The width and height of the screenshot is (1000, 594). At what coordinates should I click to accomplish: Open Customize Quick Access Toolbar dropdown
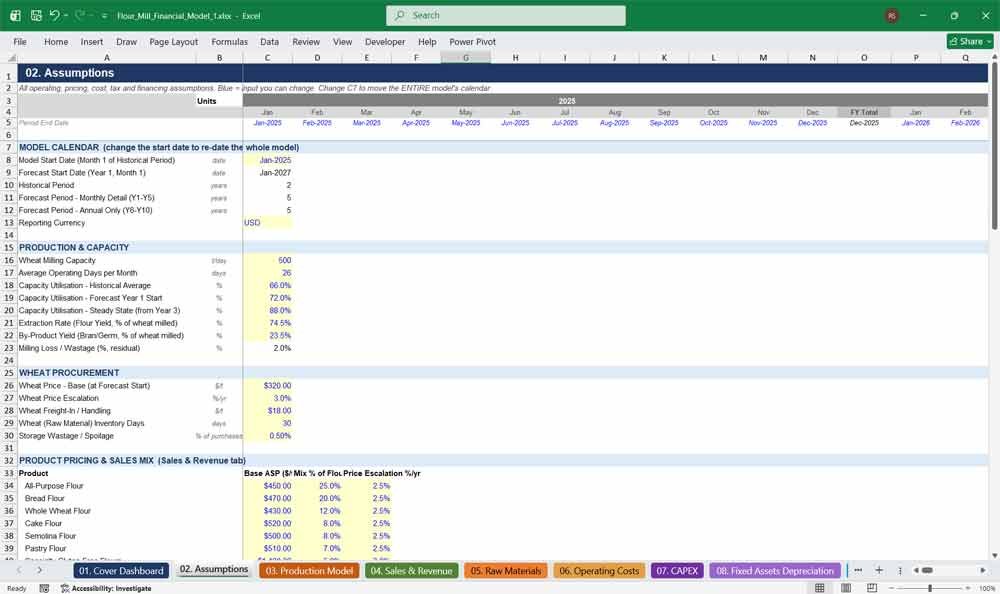click(104, 16)
